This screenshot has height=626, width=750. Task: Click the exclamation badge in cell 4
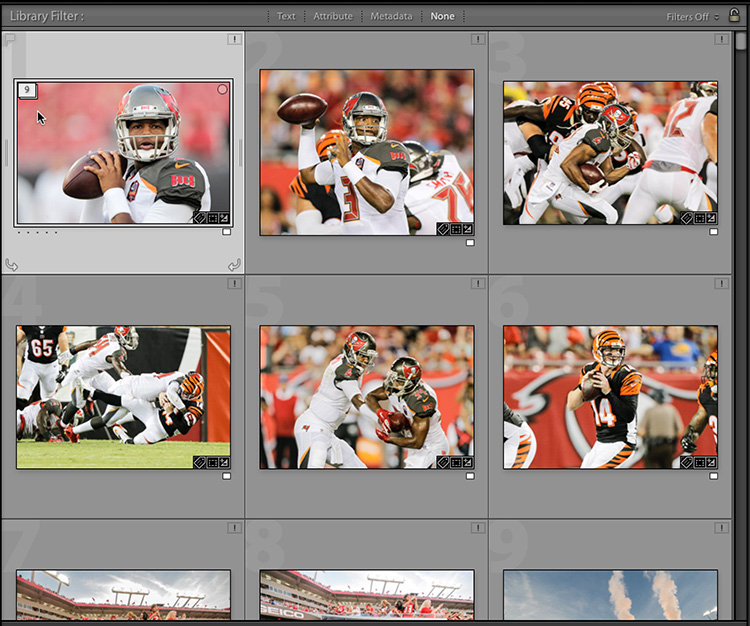pyautogui.click(x=234, y=284)
